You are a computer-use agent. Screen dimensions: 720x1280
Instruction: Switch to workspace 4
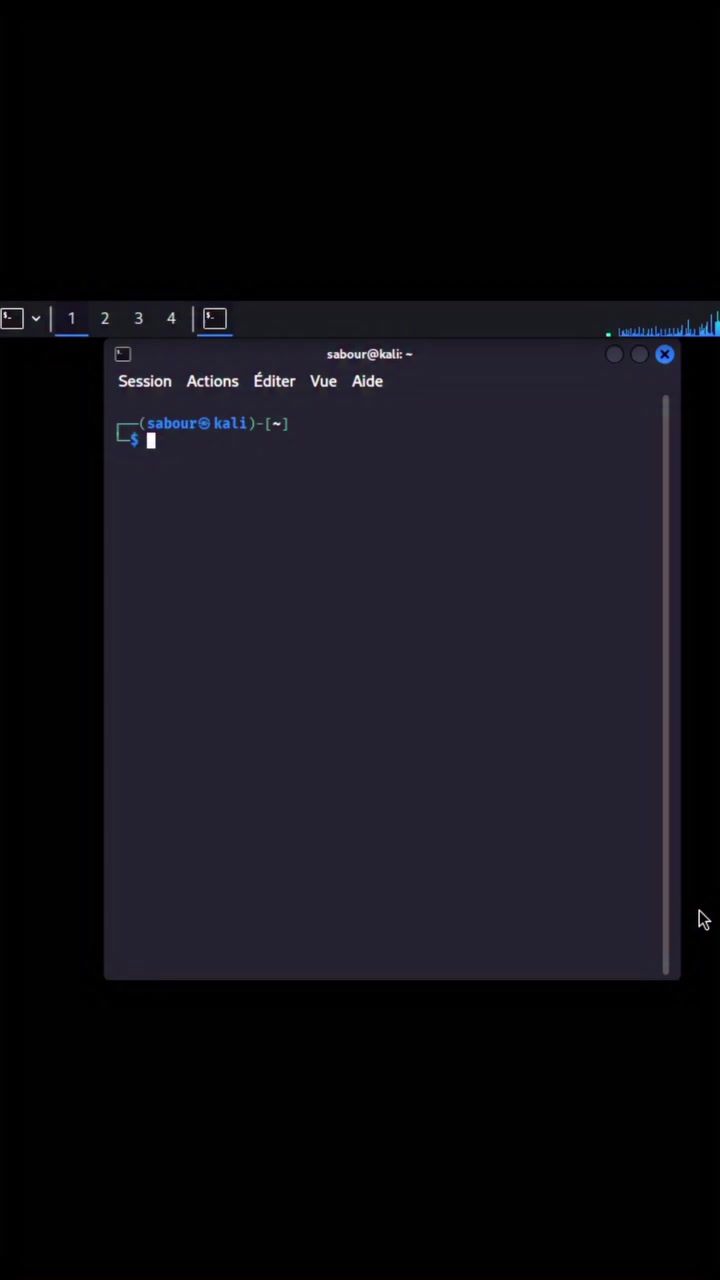171,319
